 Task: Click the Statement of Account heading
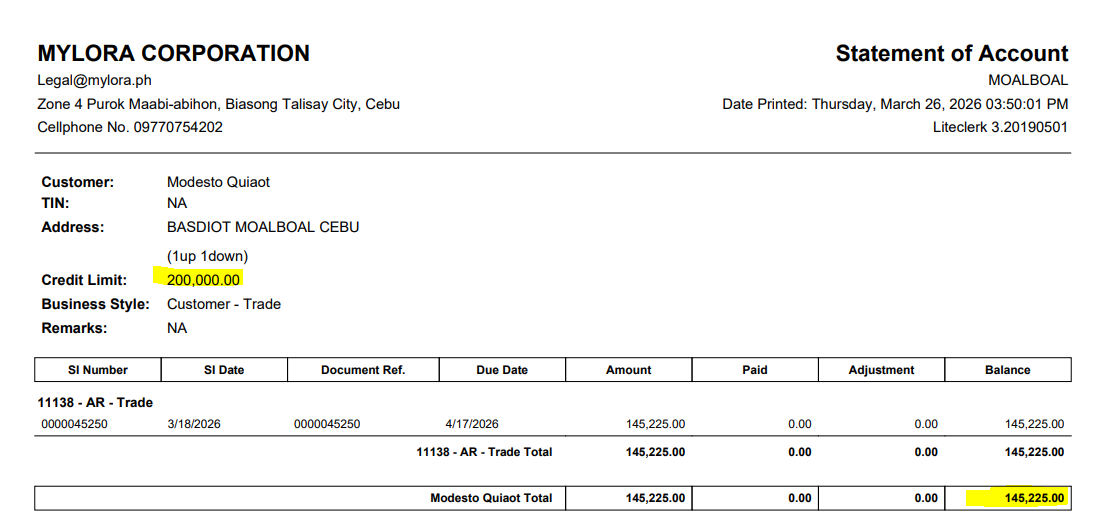pos(951,54)
